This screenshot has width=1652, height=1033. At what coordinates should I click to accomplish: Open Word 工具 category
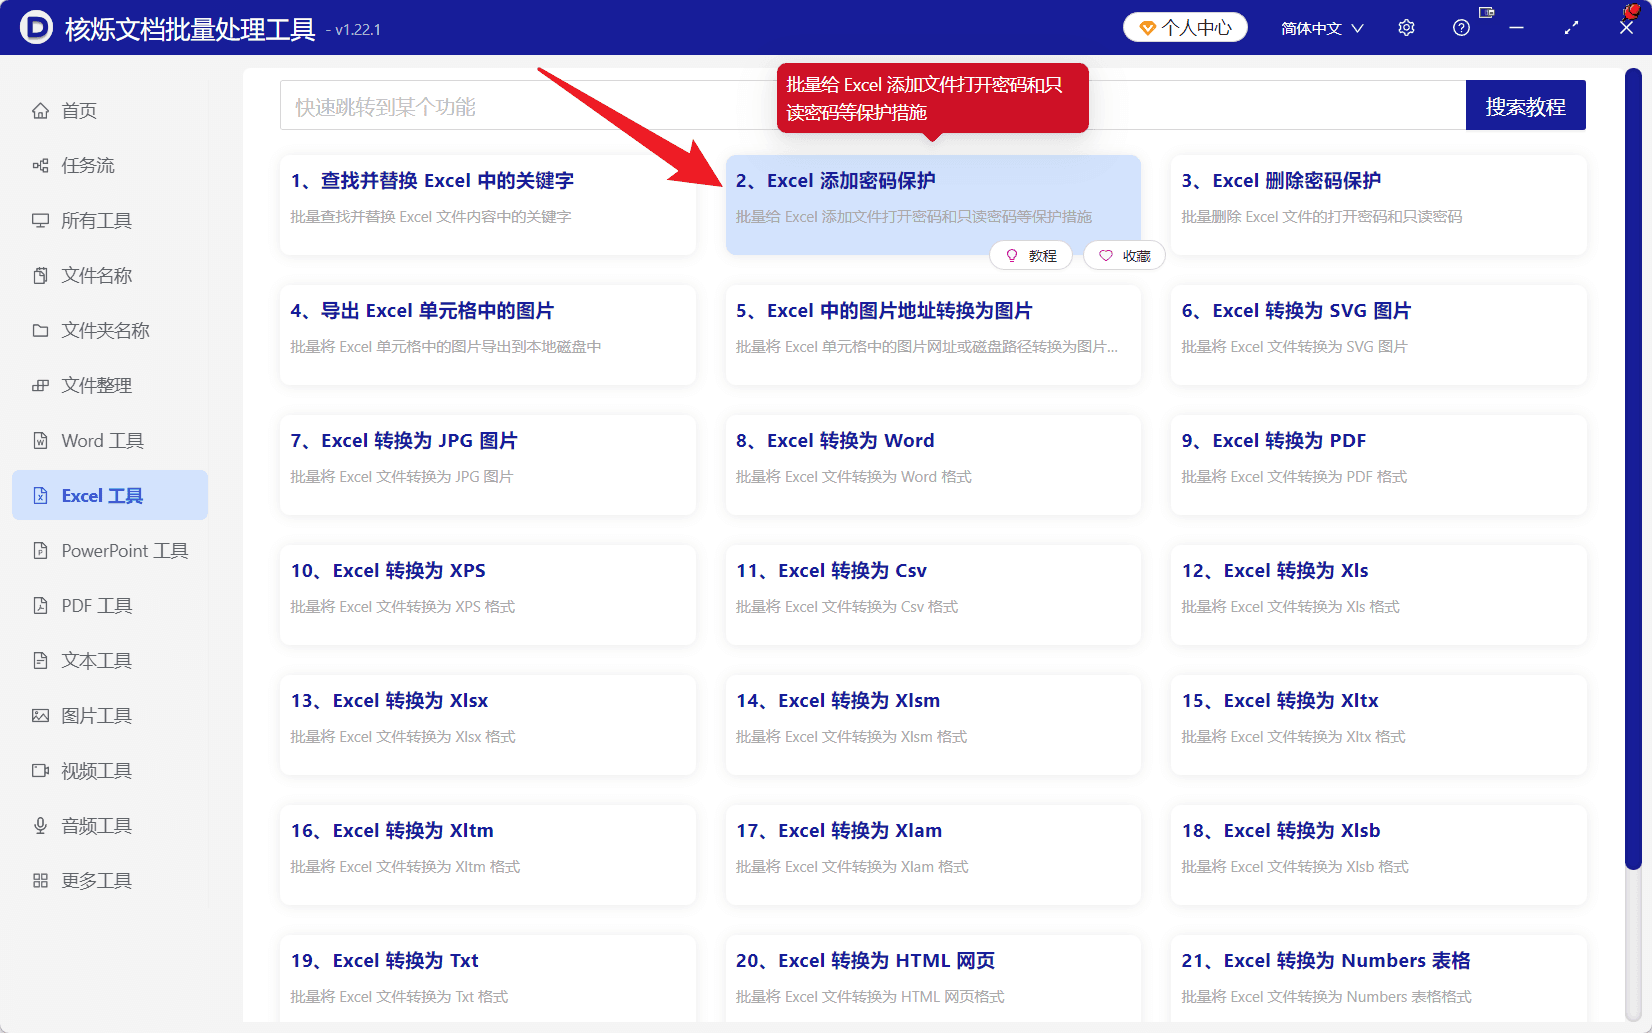coord(110,441)
